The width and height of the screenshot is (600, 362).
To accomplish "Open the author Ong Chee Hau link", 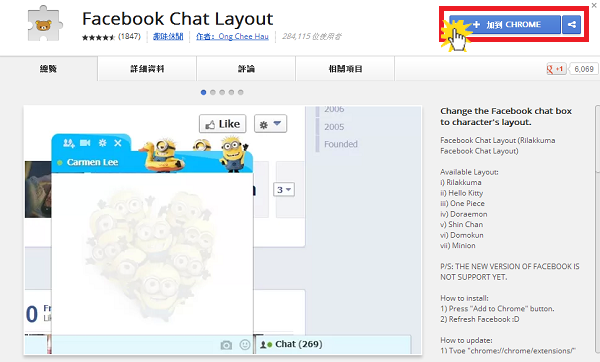I will (x=232, y=36).
